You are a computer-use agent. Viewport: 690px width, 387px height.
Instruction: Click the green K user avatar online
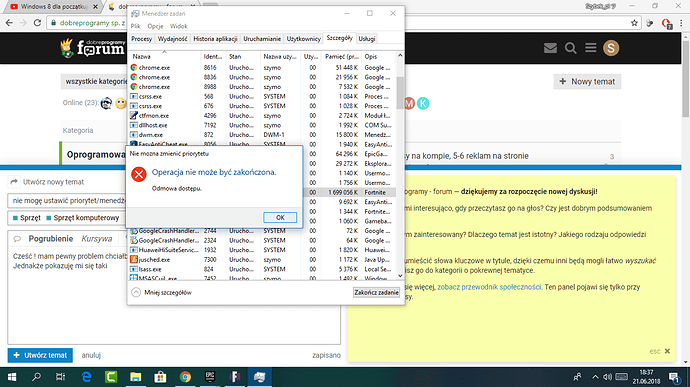click(423, 103)
